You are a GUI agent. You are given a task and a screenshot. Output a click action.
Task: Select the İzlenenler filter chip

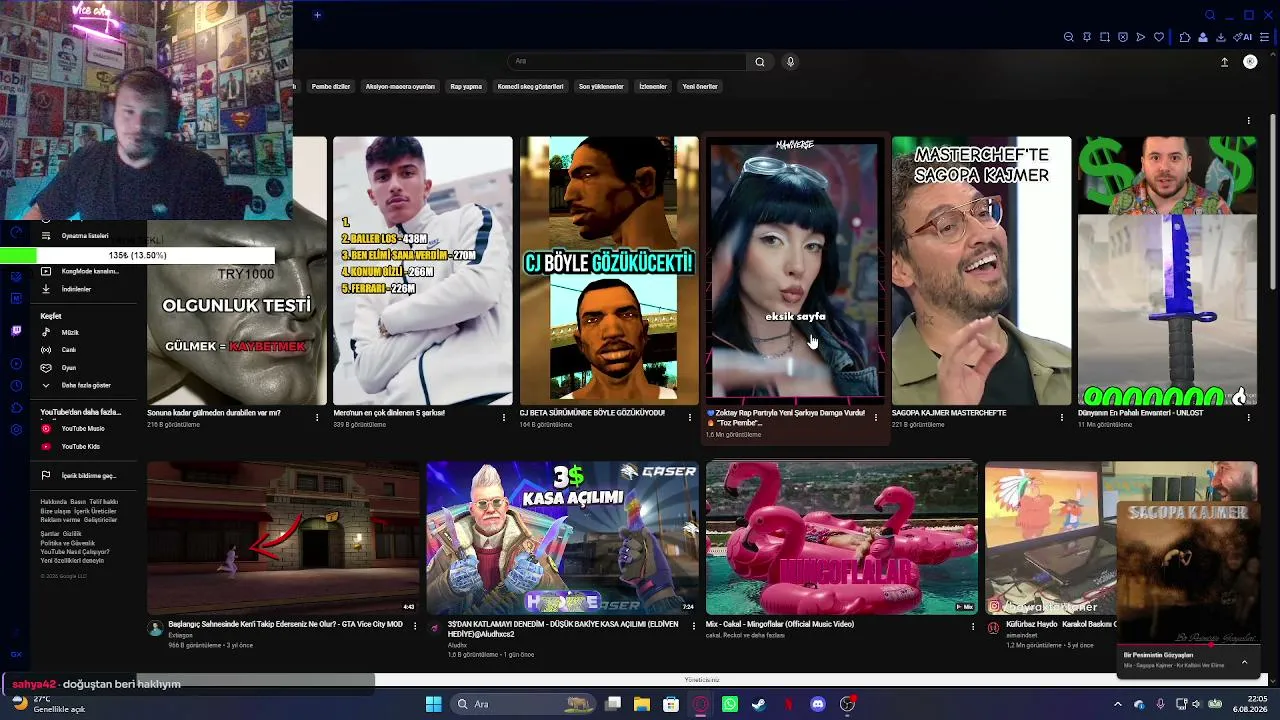pyautogui.click(x=653, y=87)
